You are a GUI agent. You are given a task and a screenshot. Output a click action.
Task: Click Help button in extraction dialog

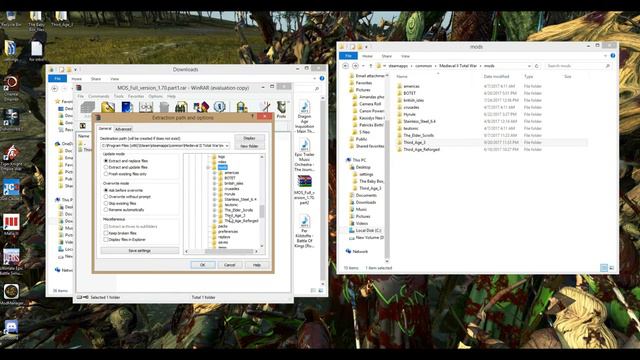(x=256, y=265)
